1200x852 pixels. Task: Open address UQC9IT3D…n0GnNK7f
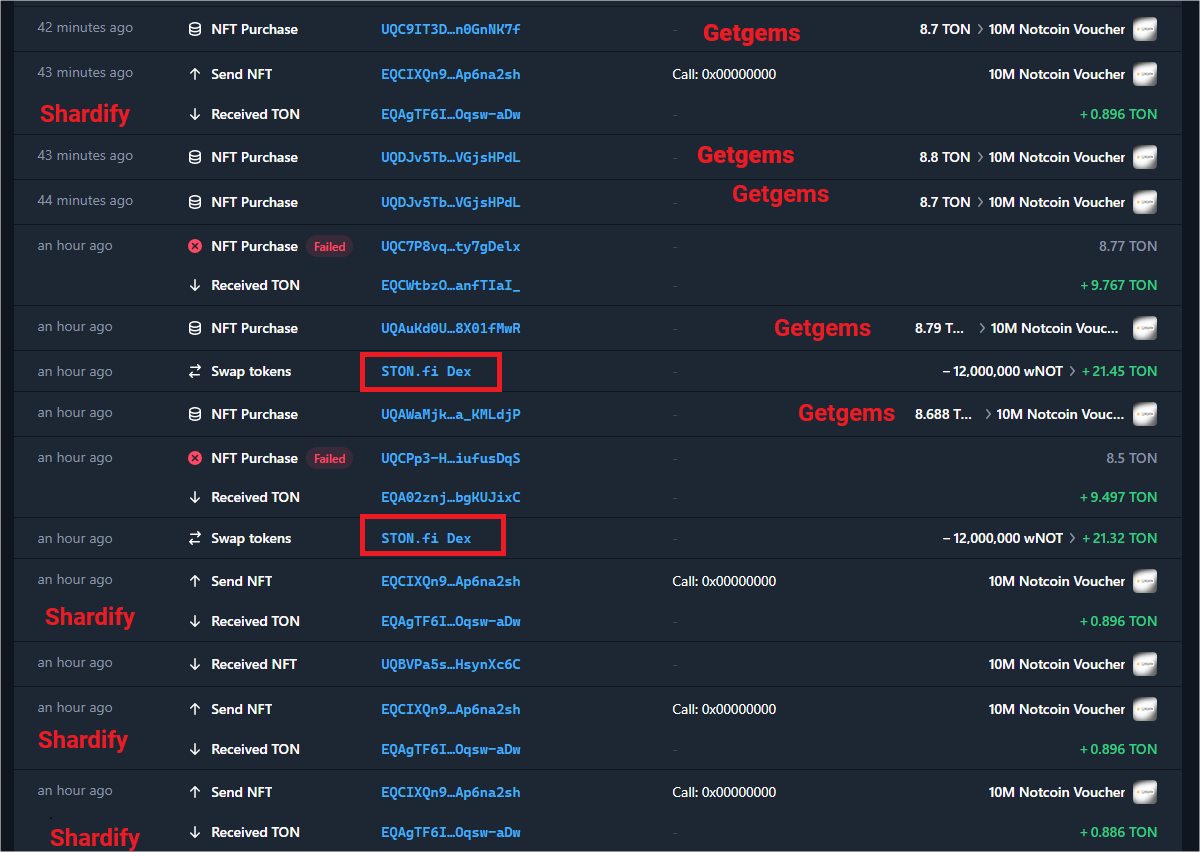[450, 29]
